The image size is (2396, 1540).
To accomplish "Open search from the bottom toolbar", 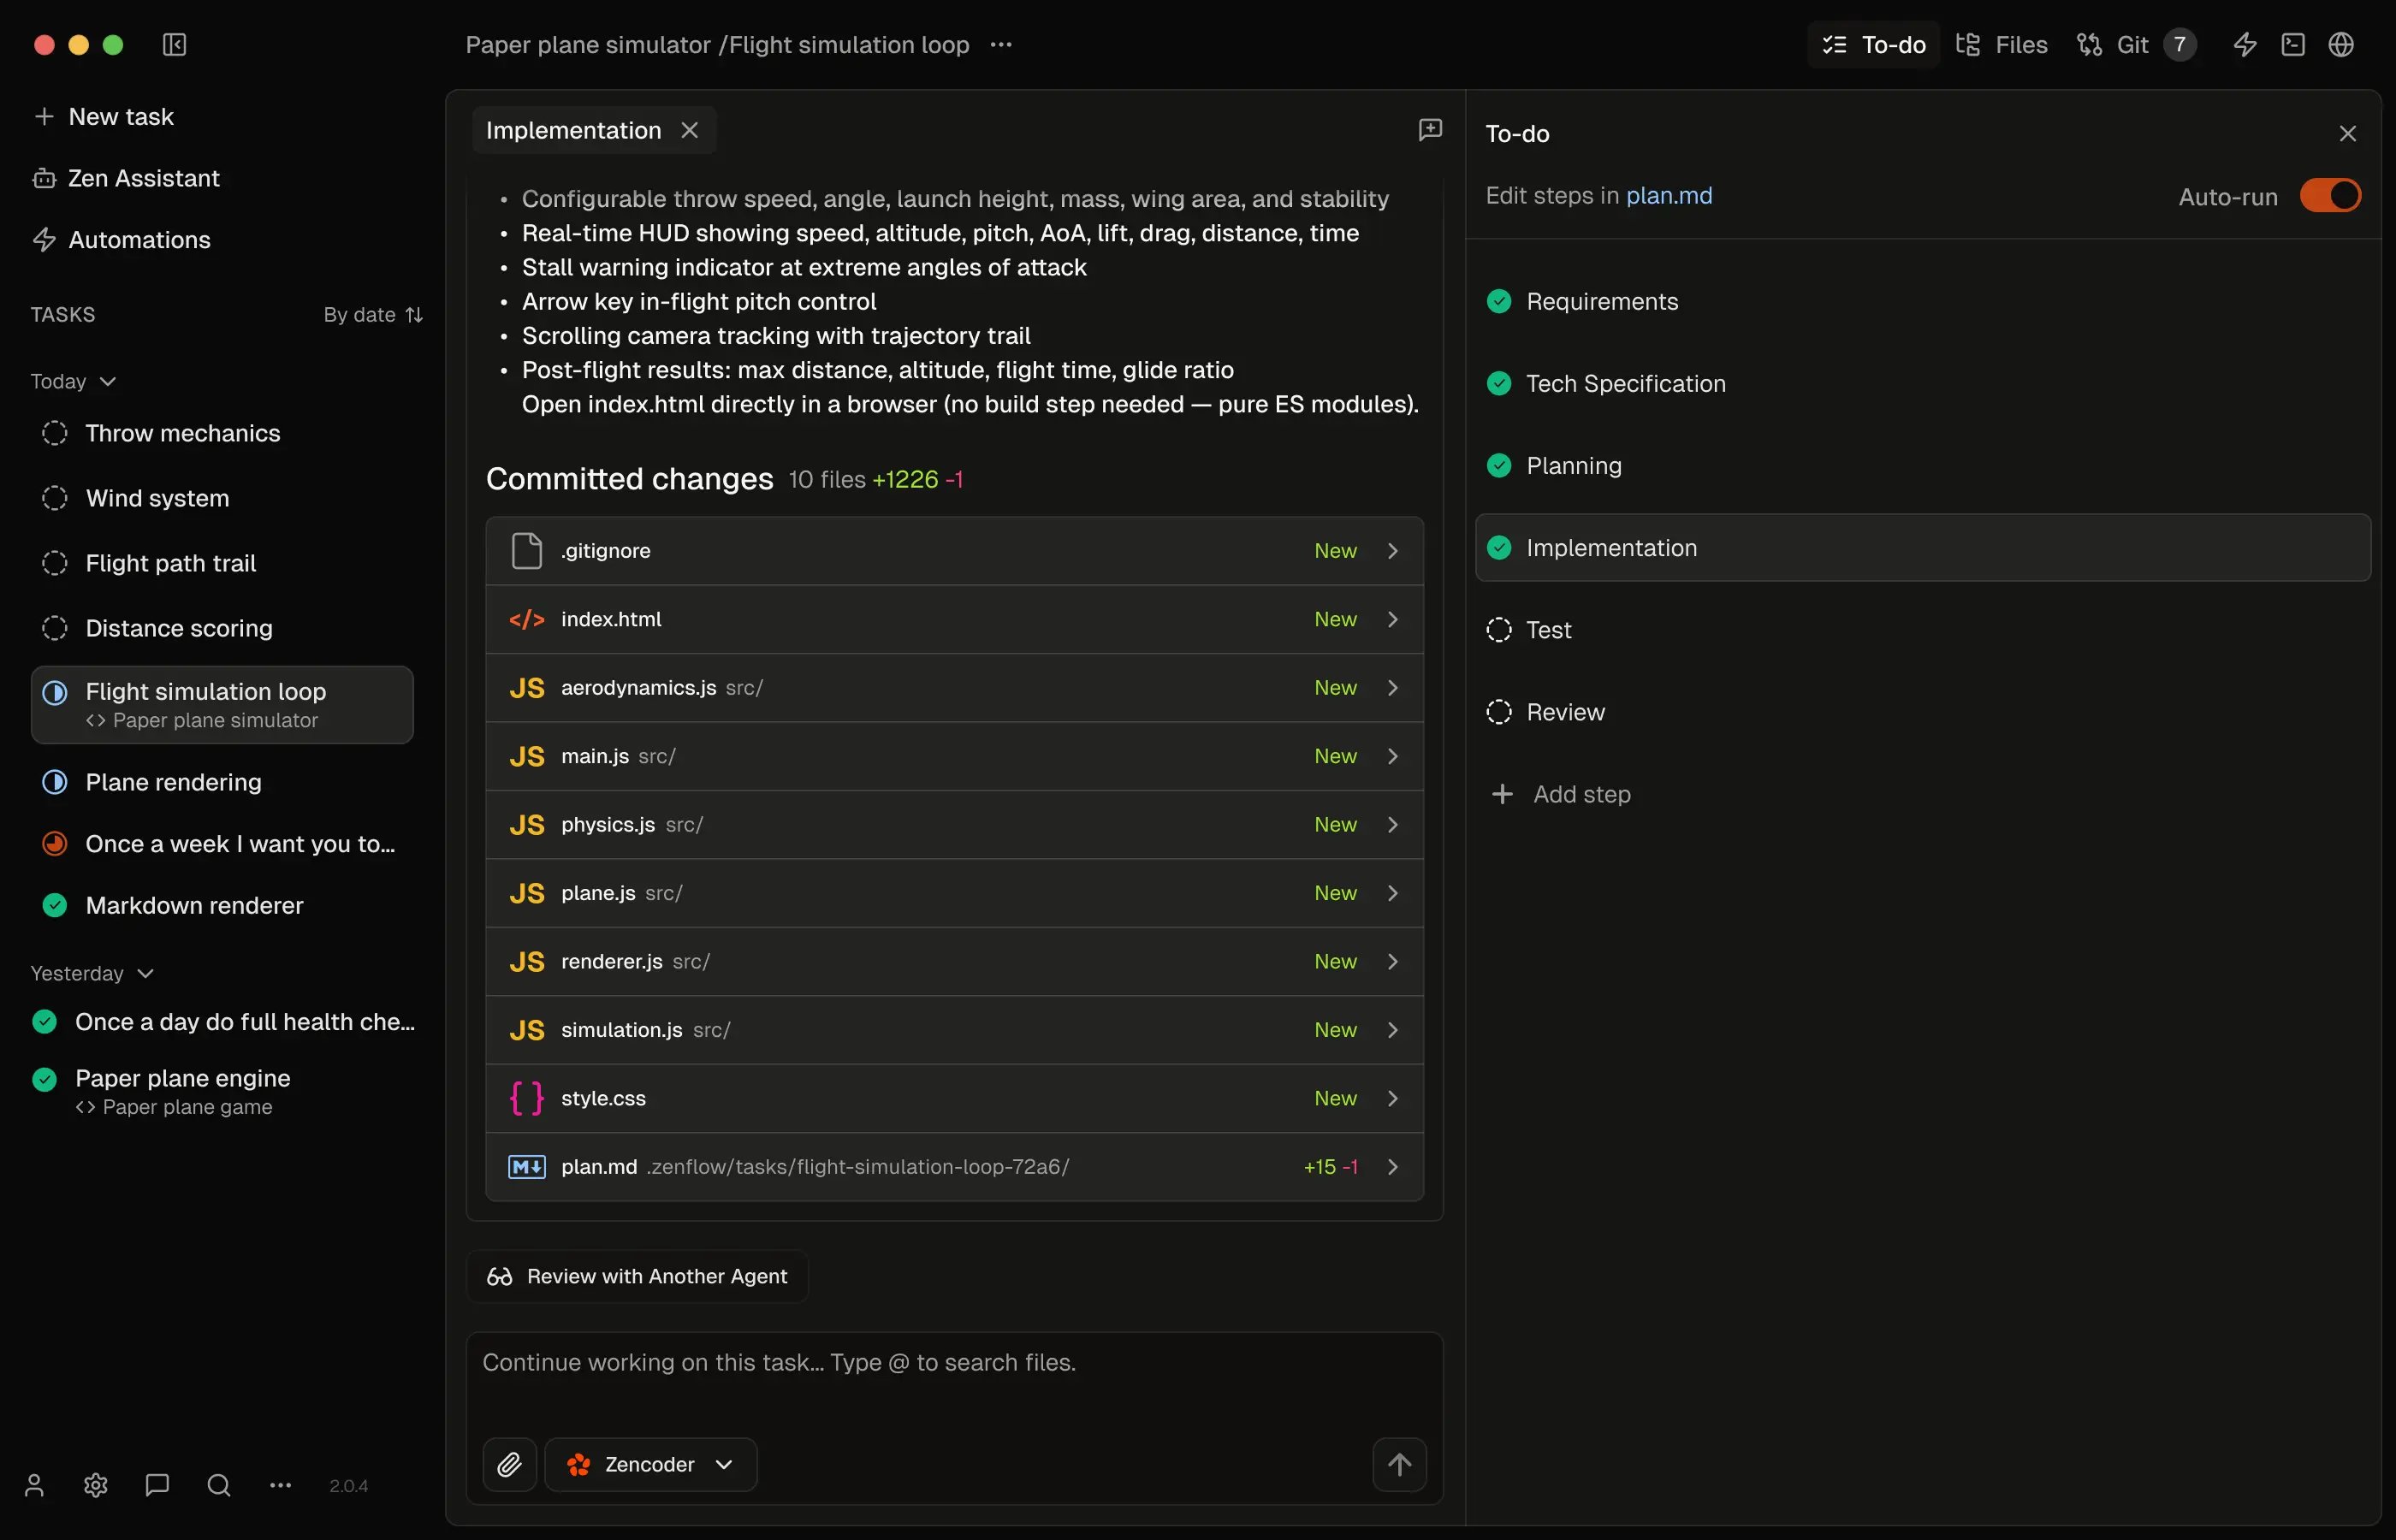I will click(x=218, y=1485).
